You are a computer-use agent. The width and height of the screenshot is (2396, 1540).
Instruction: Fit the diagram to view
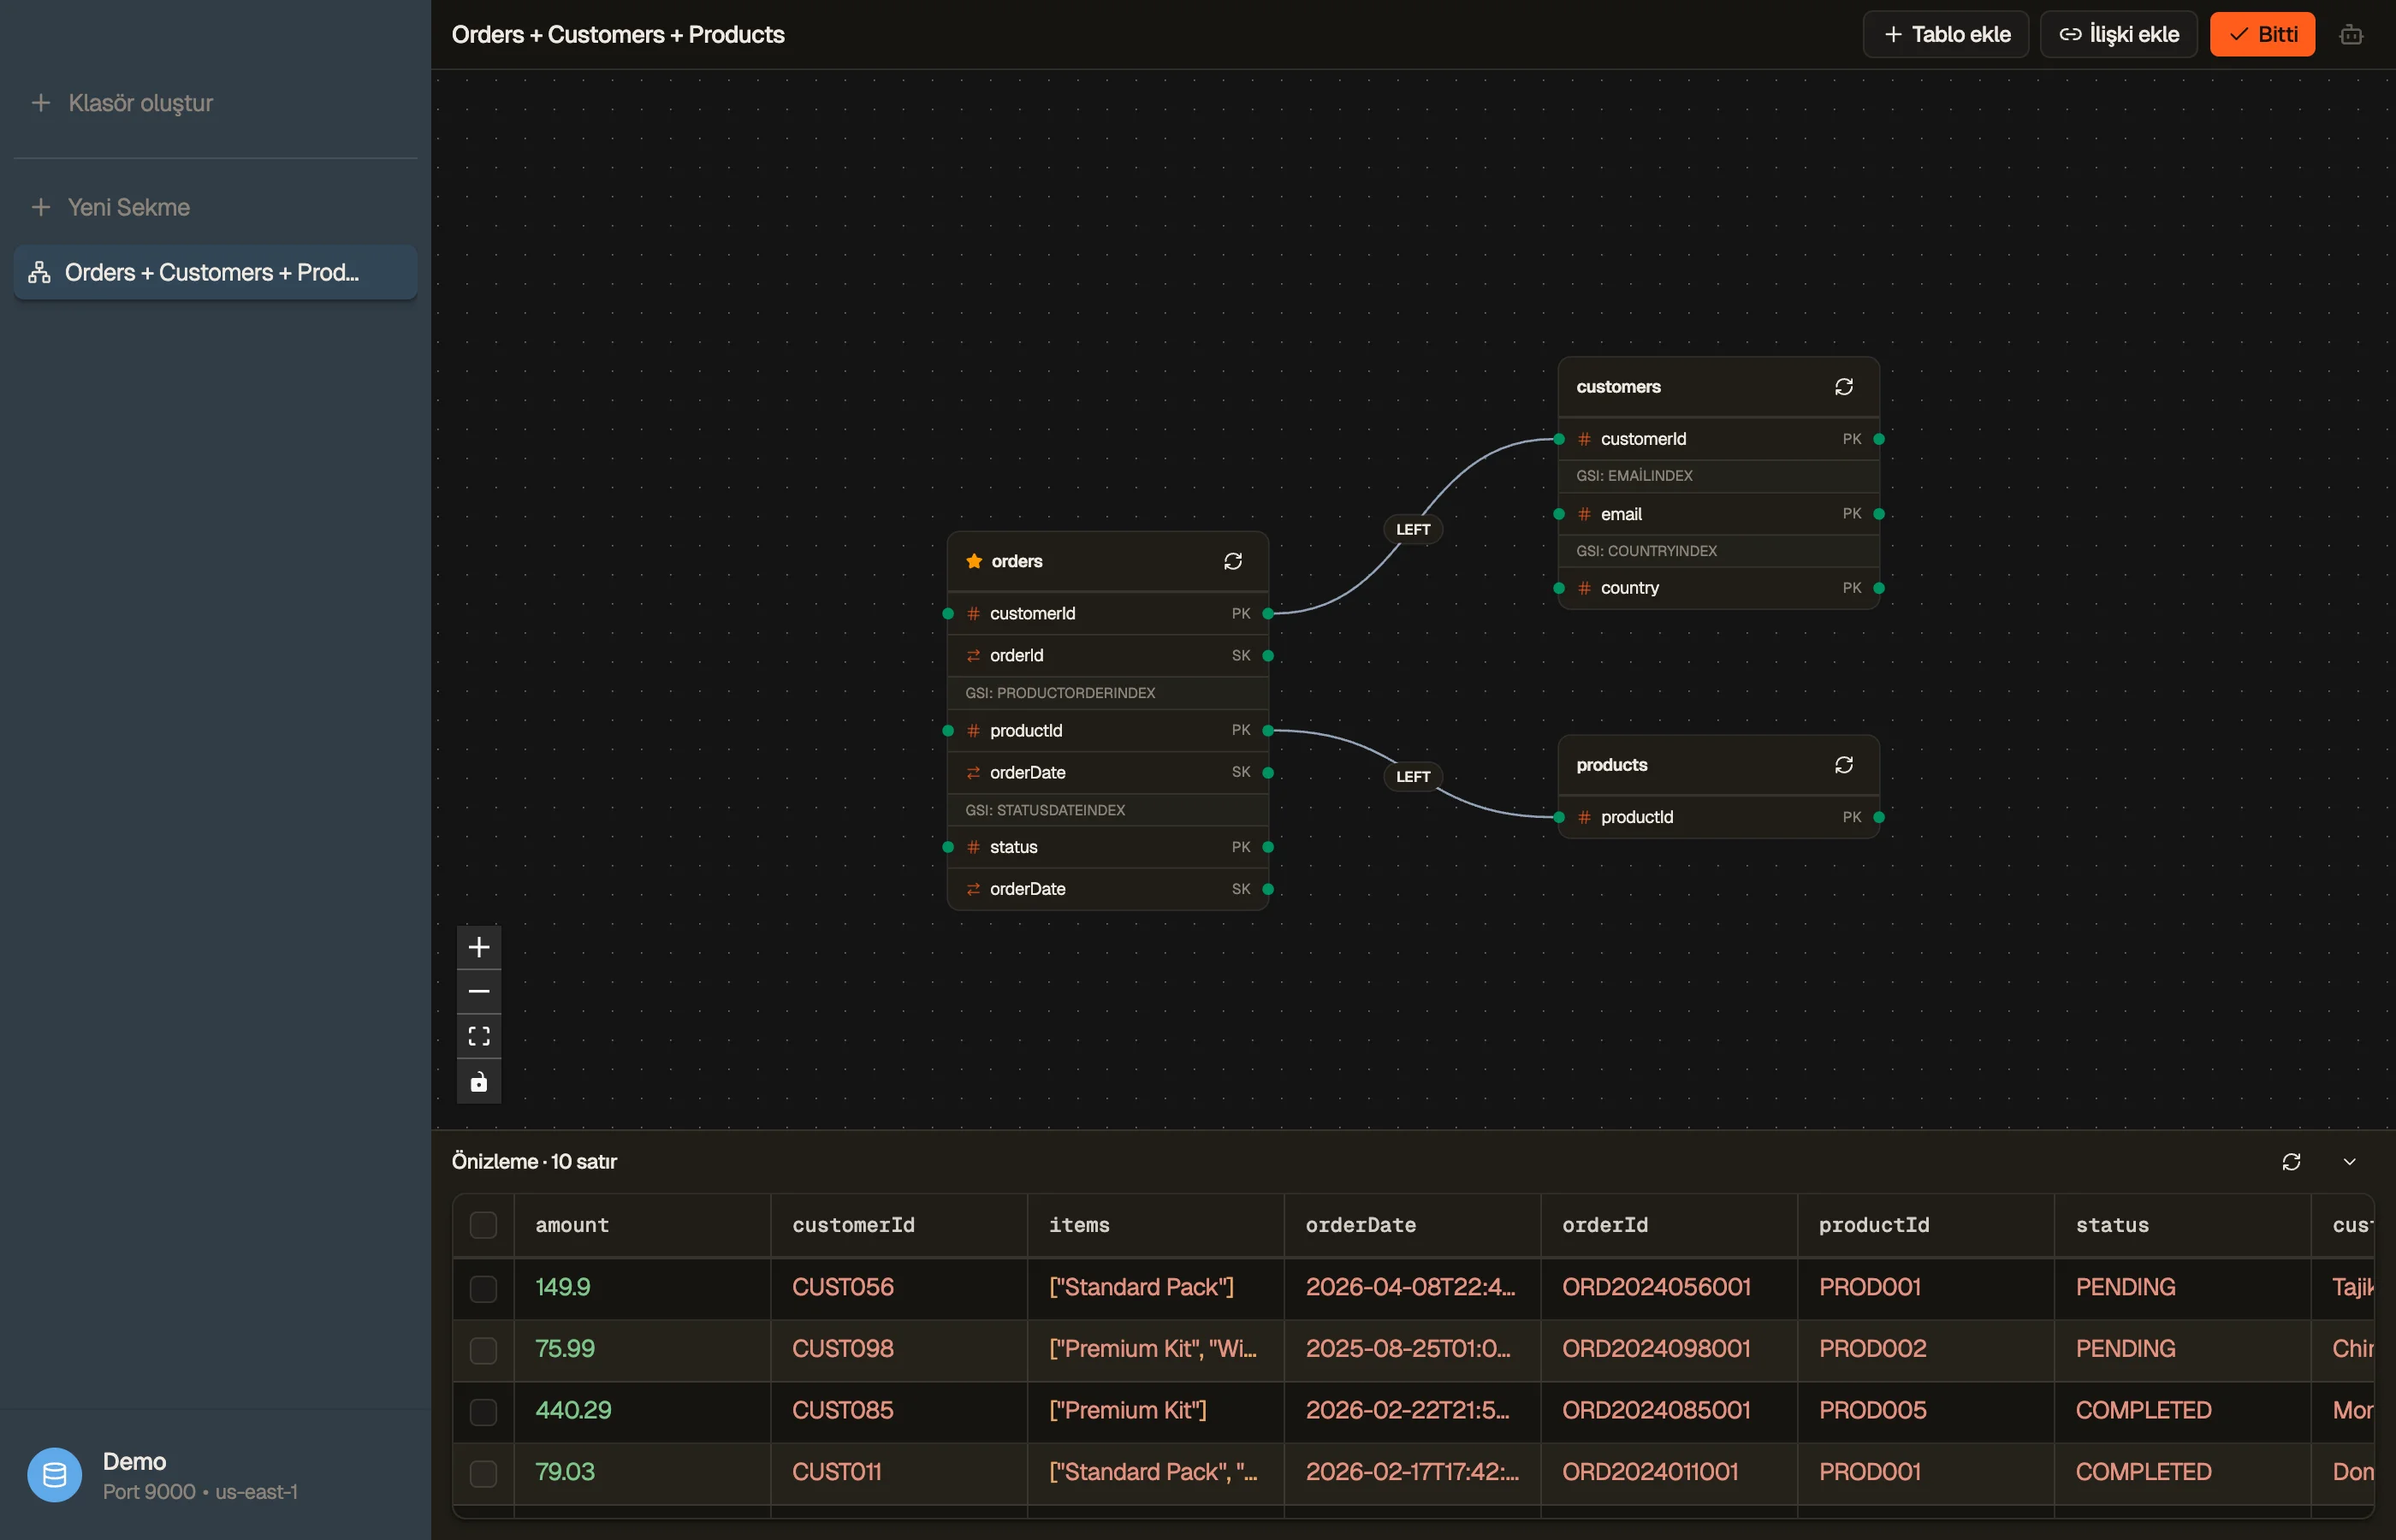click(479, 1037)
